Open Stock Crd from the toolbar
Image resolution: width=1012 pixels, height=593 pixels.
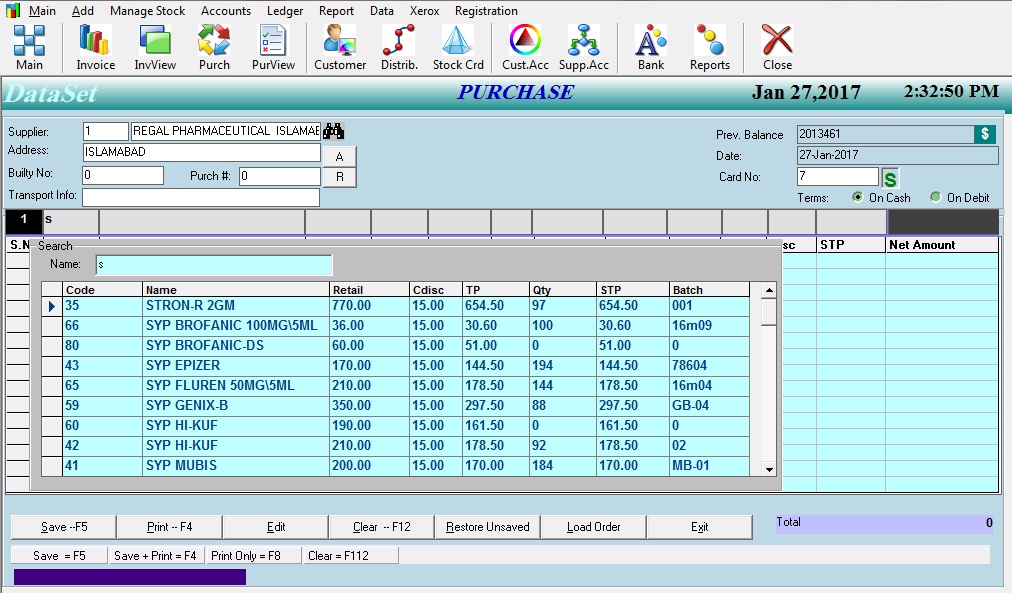click(458, 47)
